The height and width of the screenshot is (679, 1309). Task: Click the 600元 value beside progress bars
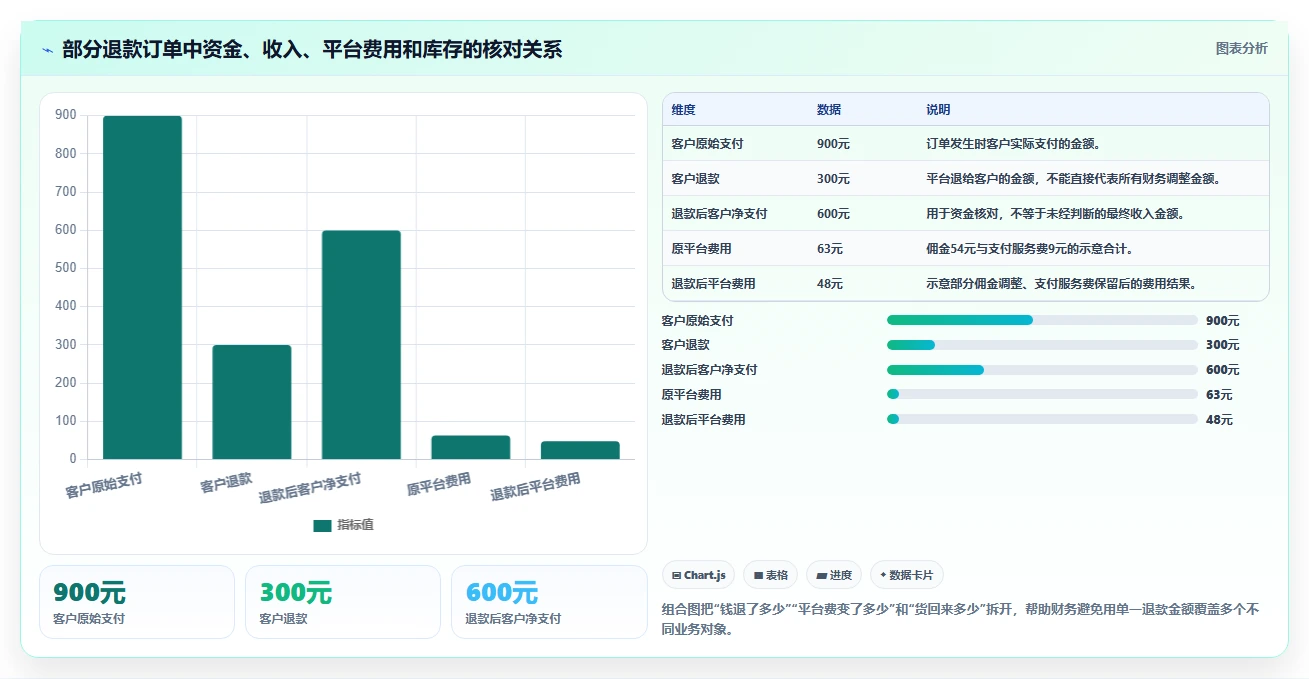click(x=1222, y=370)
